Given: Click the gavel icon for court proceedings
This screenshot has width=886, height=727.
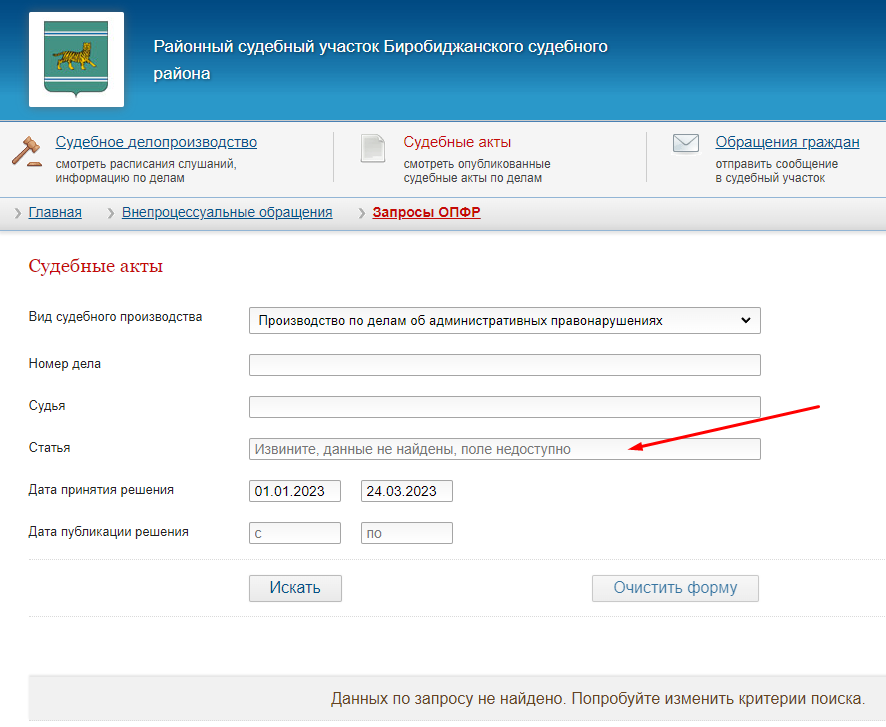Looking at the screenshot, I should point(27,150).
